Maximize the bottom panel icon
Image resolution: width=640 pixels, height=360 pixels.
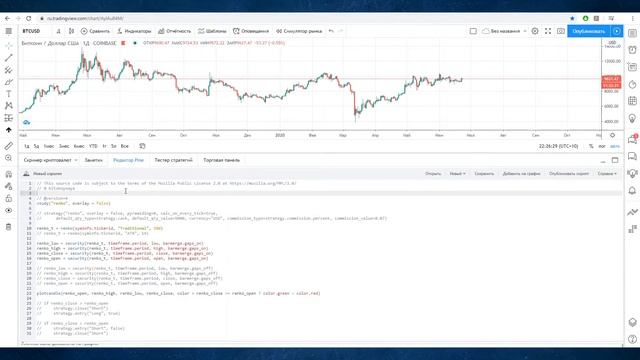click(615, 160)
